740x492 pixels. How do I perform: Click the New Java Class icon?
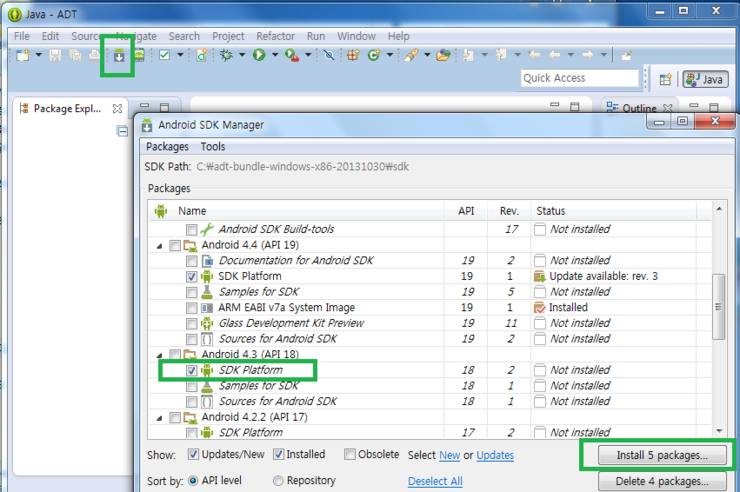coord(374,56)
